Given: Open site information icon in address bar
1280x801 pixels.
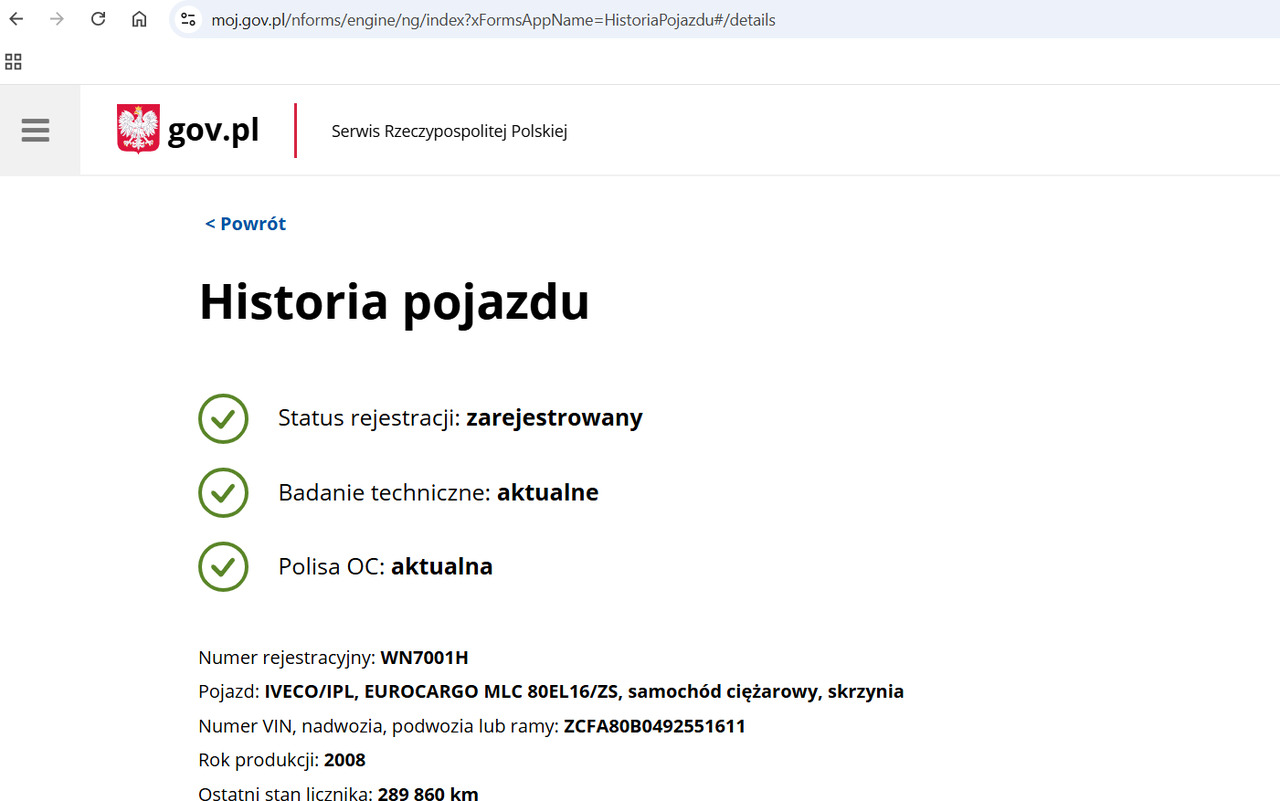Looking at the screenshot, I should pos(188,19).
